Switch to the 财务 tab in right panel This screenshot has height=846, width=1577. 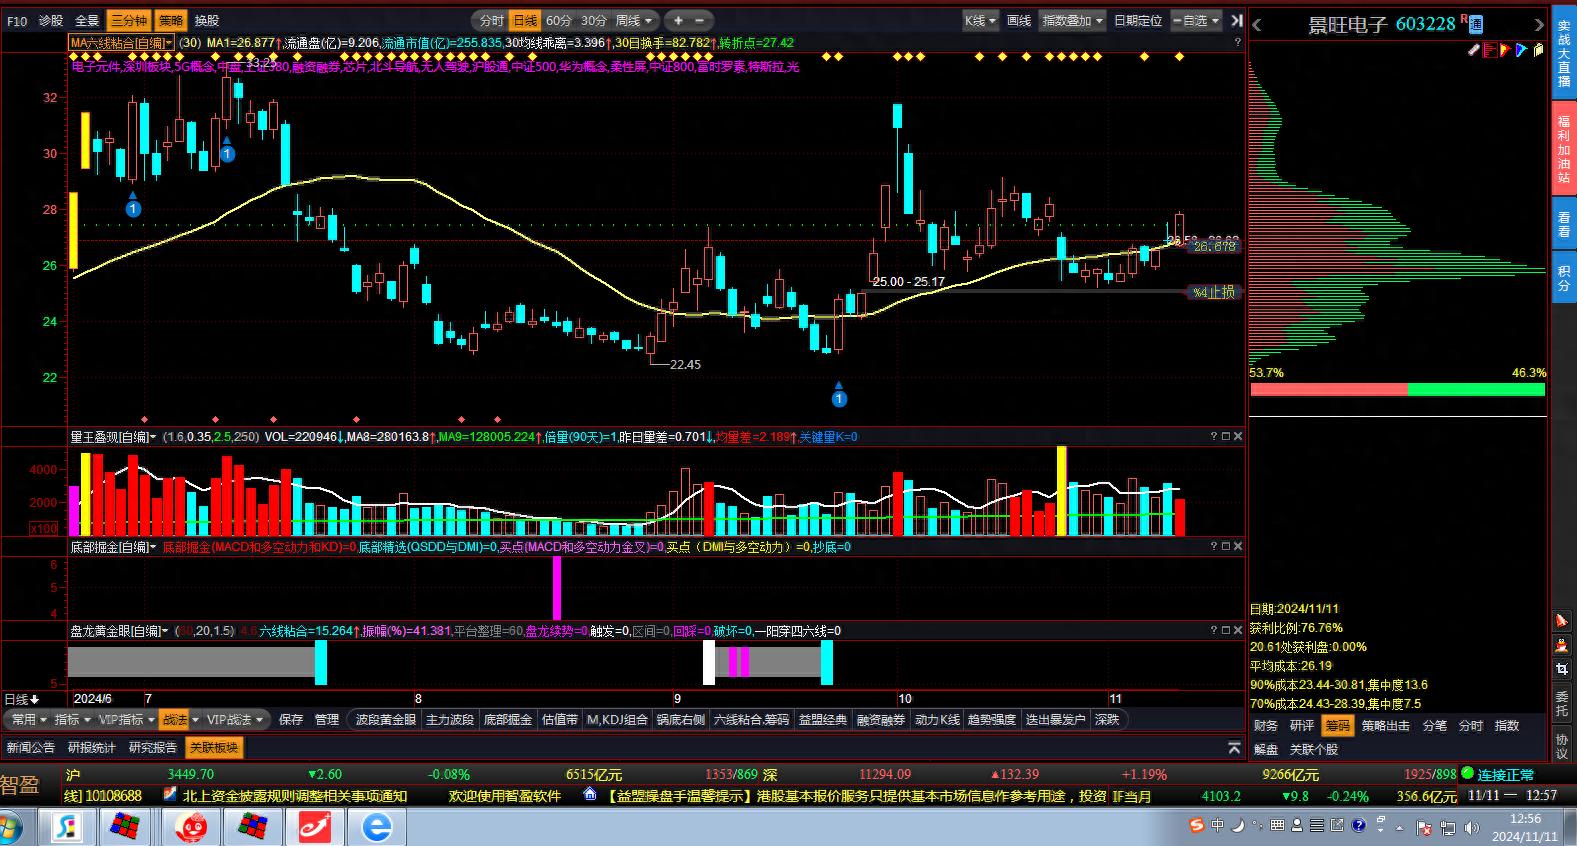[1266, 725]
